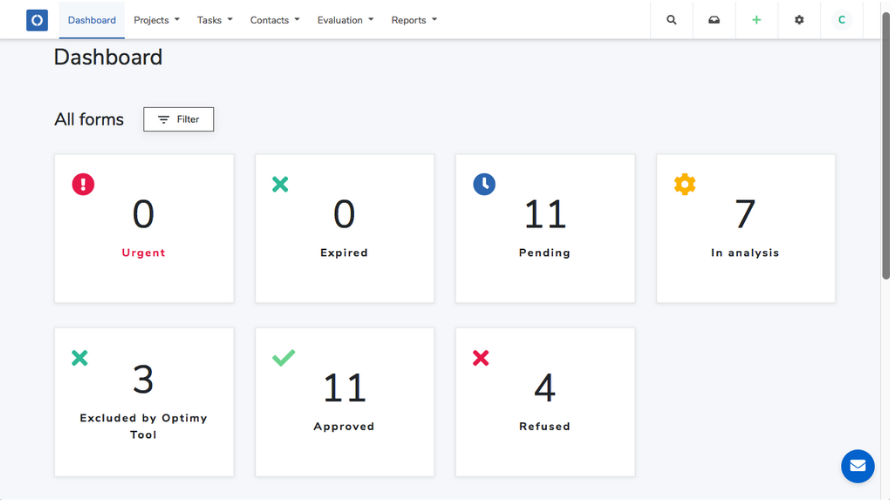Image resolution: width=890 pixels, height=500 pixels.
Task: Click the green plus add icon
Action: [x=757, y=20]
